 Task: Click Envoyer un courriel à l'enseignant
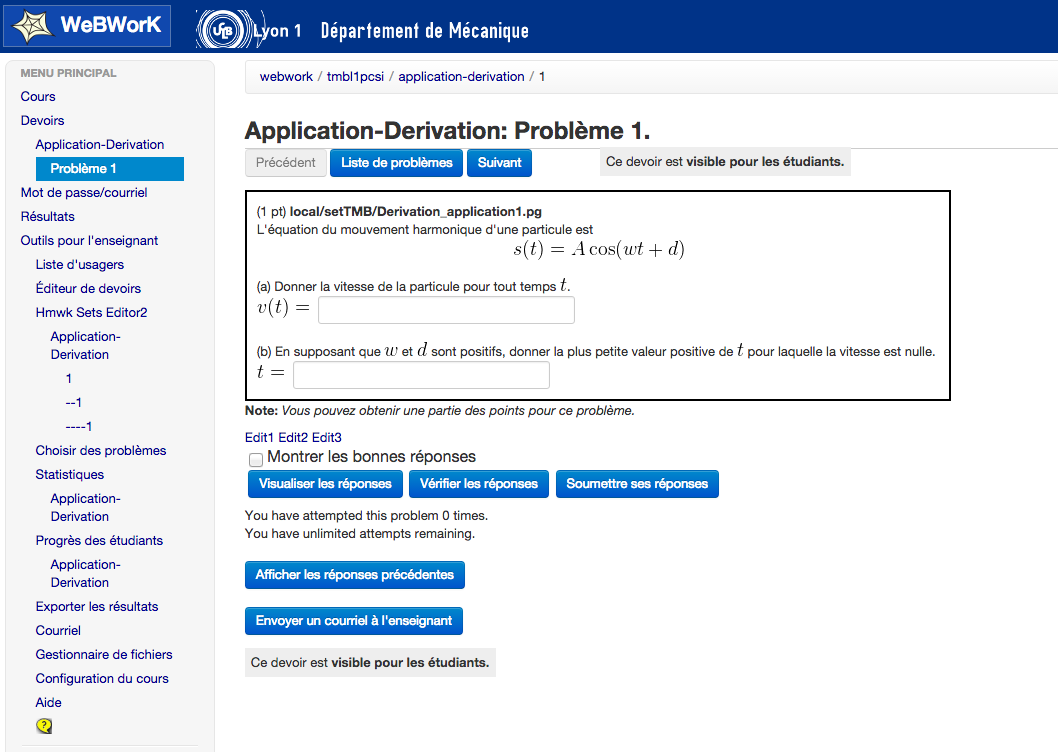tap(354, 621)
